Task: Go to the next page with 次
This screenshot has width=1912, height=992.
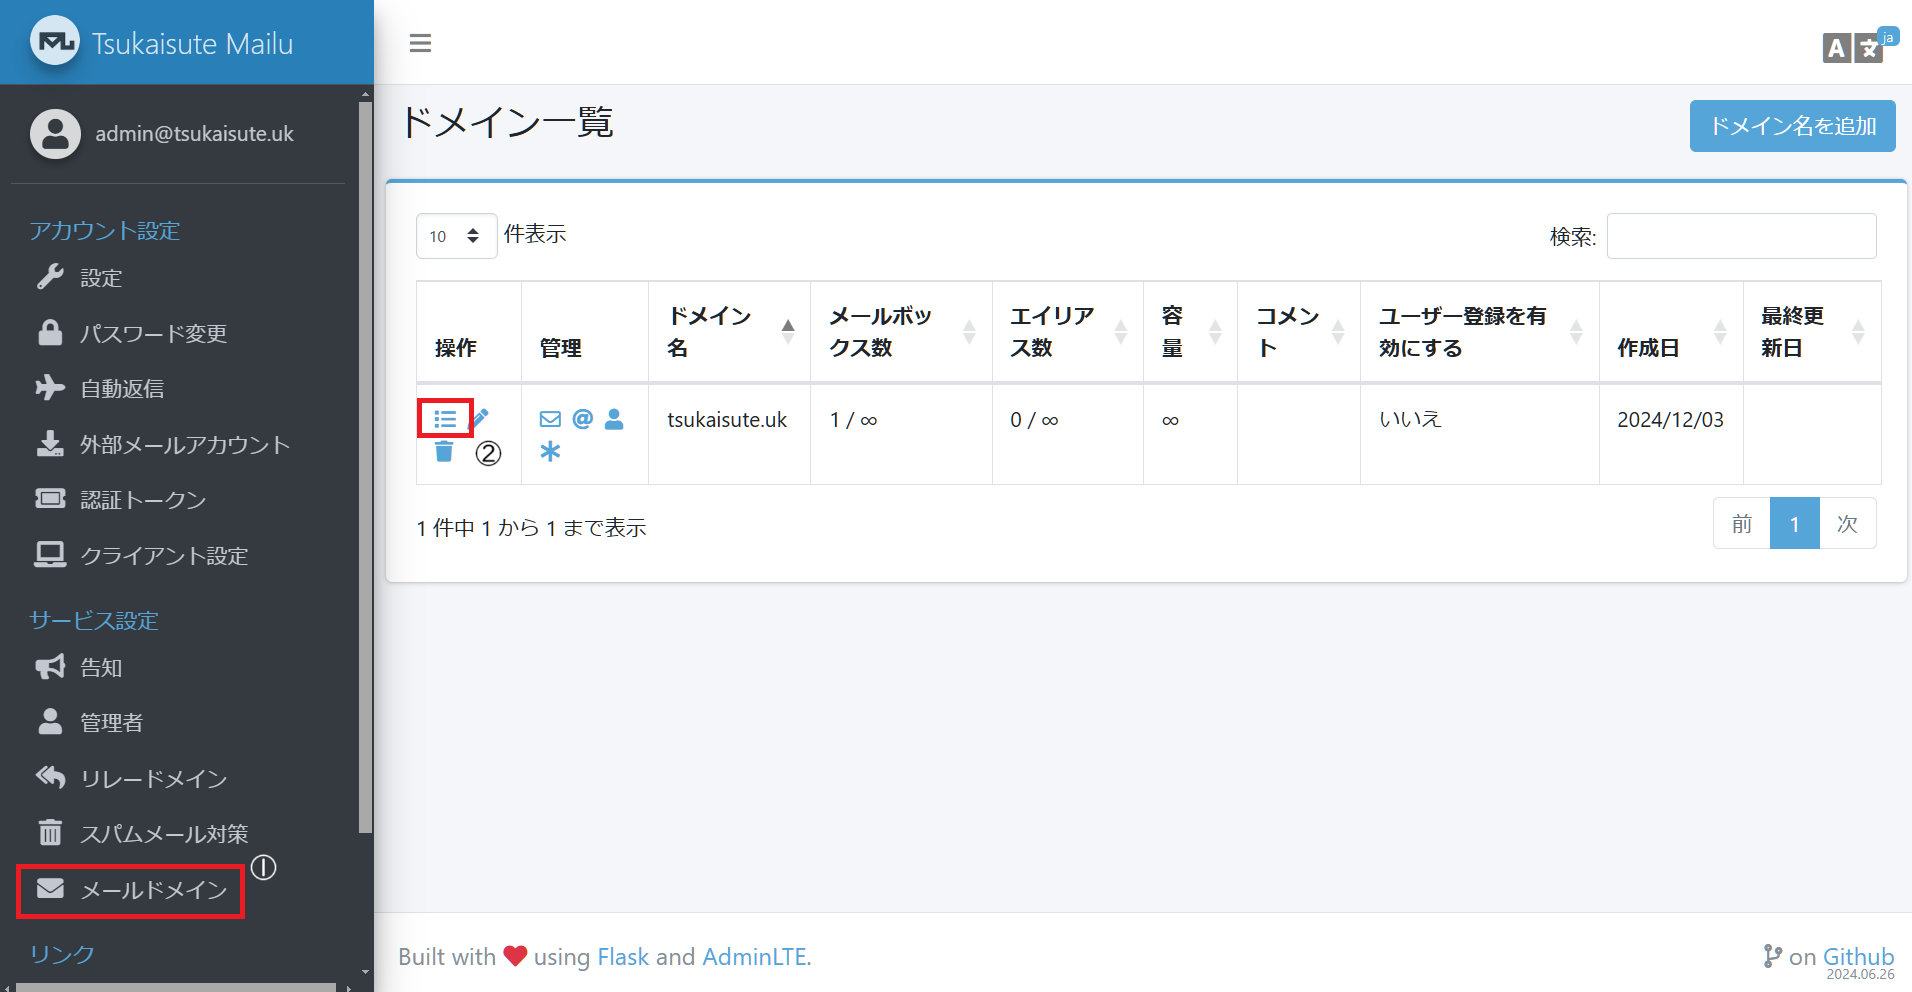Action: point(1847,523)
